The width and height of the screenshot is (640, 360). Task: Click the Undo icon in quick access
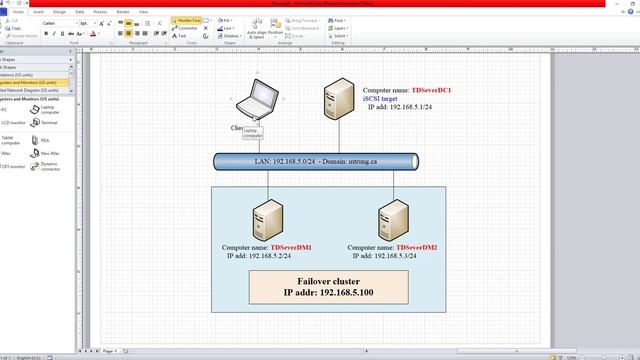[8, 3]
